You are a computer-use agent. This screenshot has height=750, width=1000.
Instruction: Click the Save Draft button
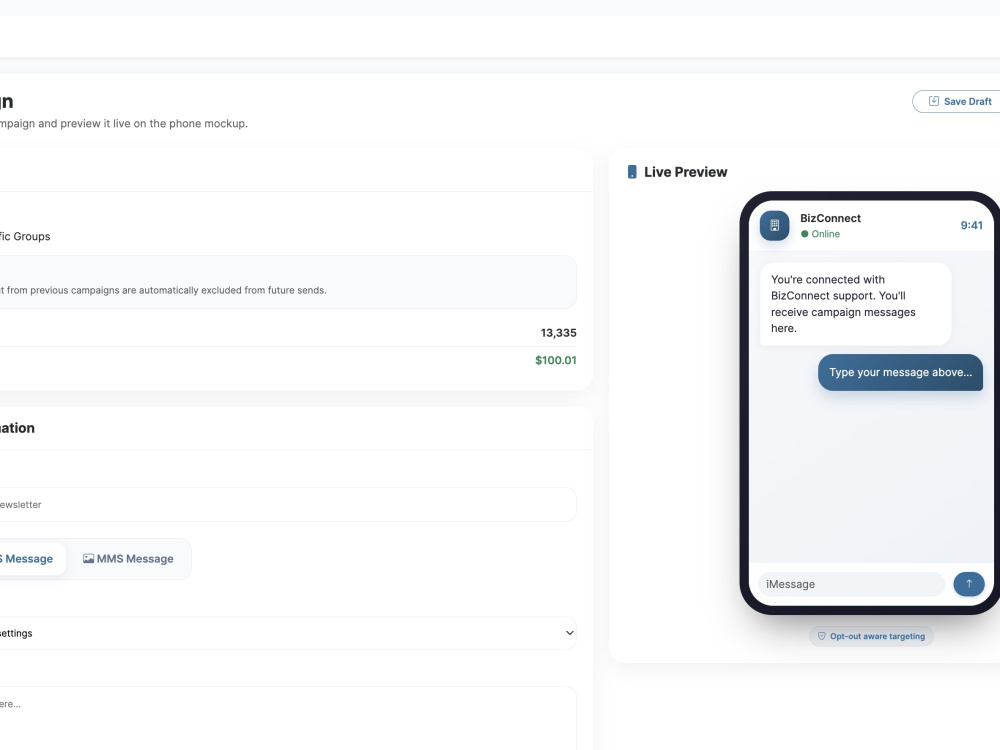coord(956,101)
